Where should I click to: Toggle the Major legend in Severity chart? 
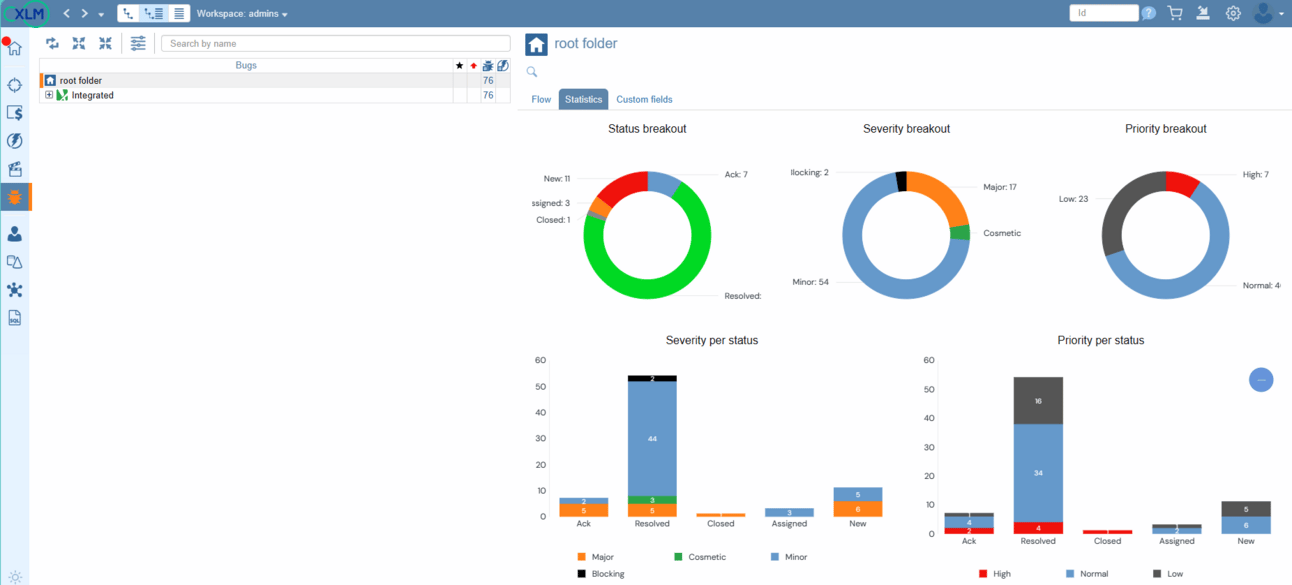point(595,557)
